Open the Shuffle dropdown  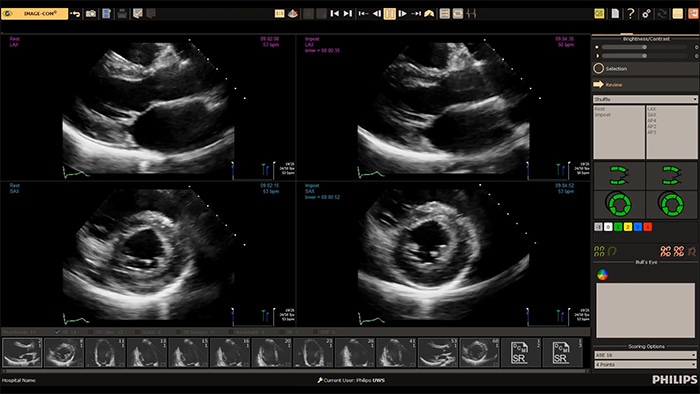[645, 99]
